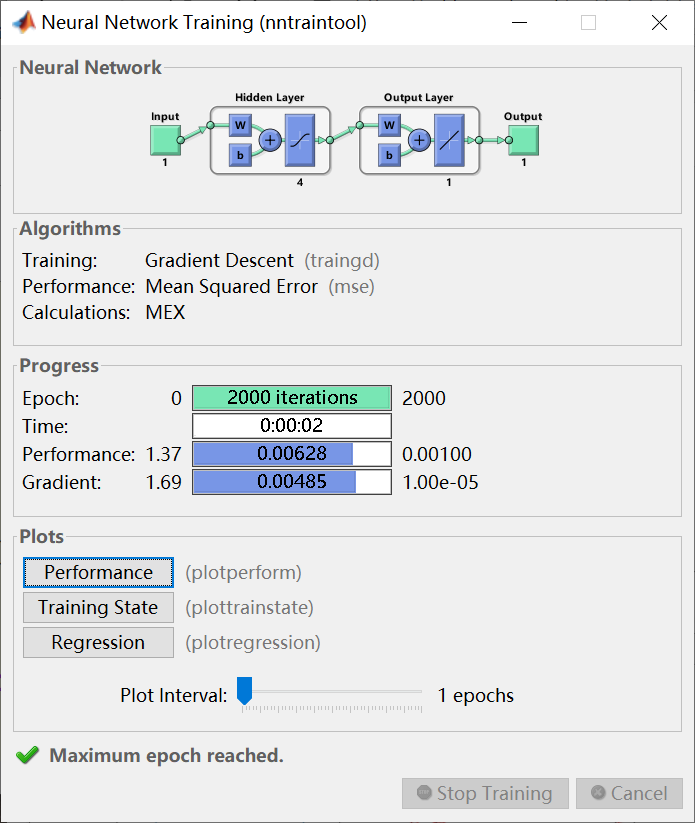Image resolution: width=695 pixels, height=823 pixels.
Task: Open the Training State plot
Action: (97, 607)
